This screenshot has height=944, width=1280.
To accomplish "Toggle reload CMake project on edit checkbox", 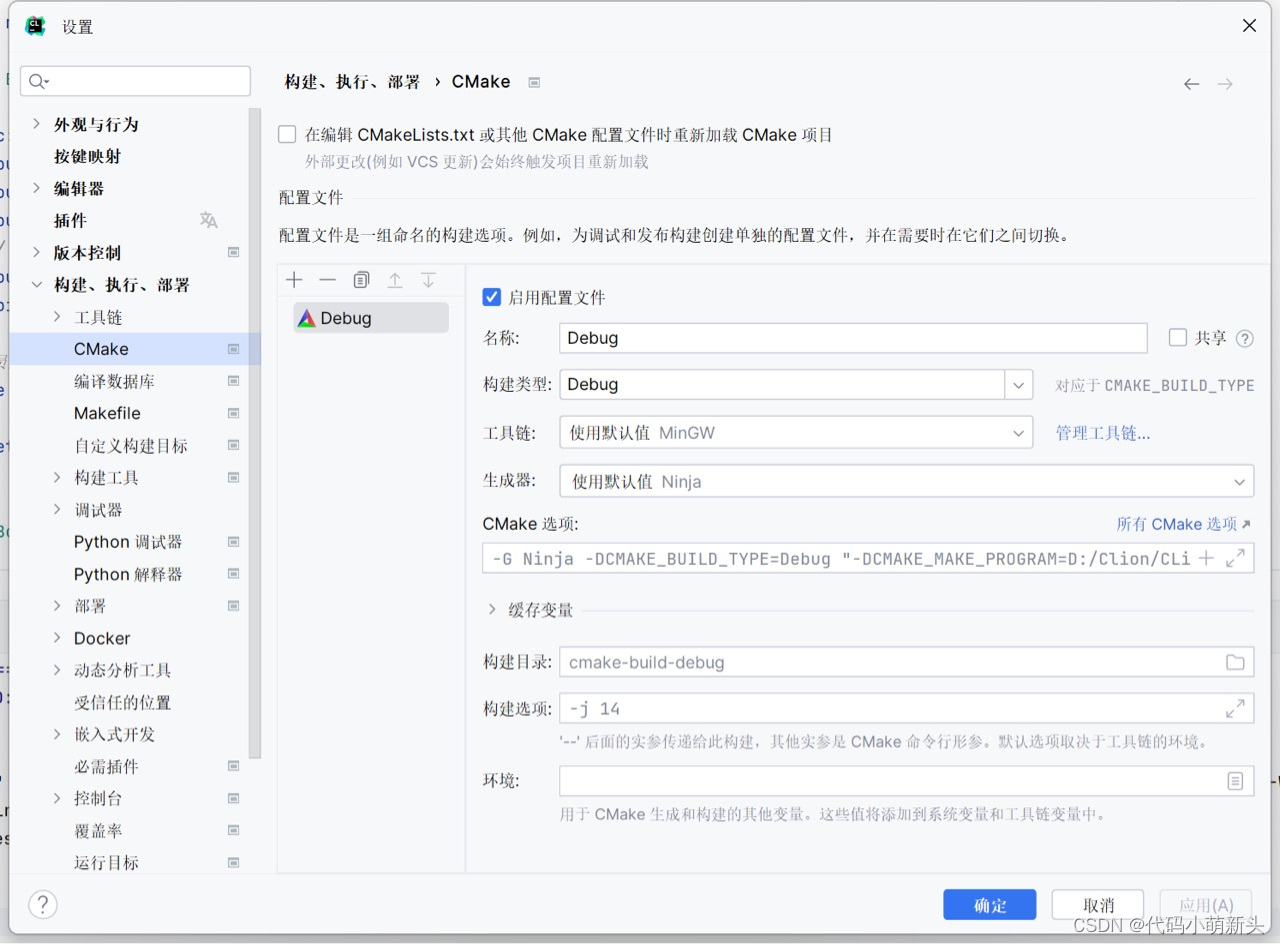I will tap(288, 134).
